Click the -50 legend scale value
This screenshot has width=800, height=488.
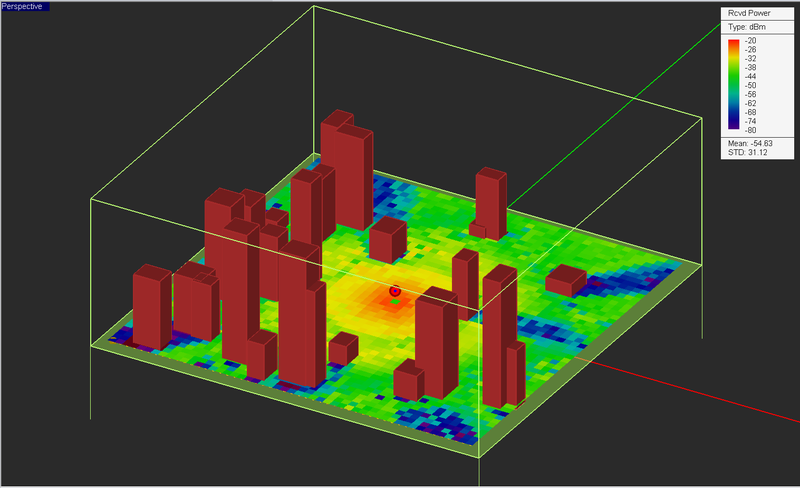(x=750, y=85)
